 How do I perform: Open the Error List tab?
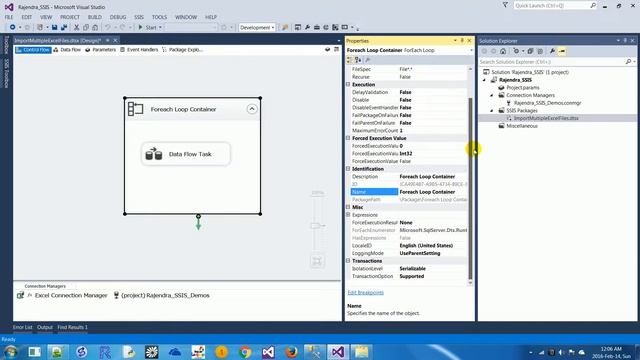[x=22, y=327]
